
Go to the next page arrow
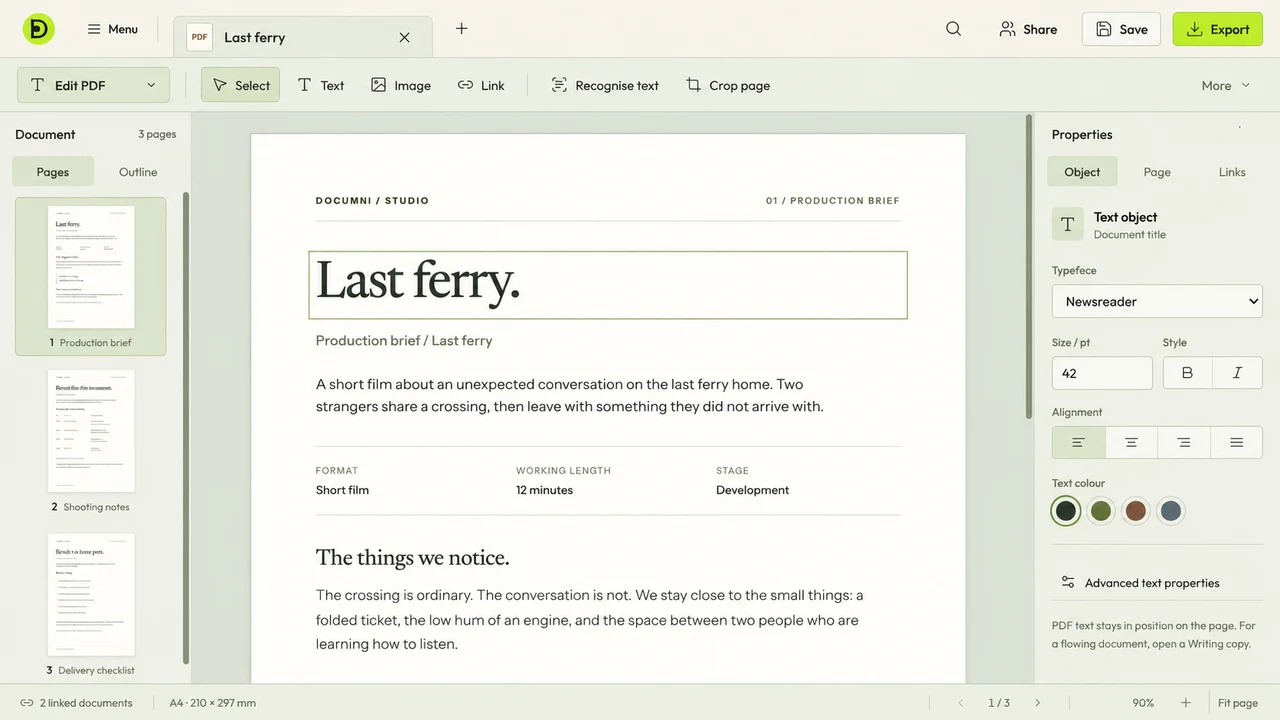1037,703
